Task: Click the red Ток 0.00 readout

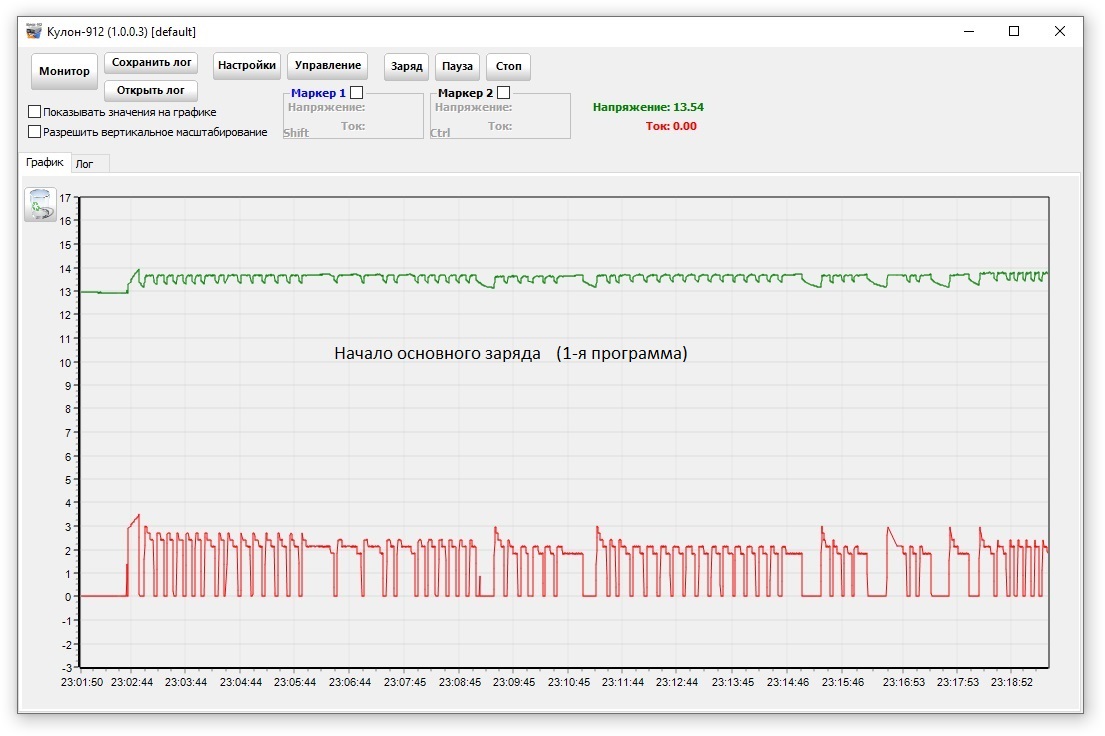Action: [x=671, y=126]
